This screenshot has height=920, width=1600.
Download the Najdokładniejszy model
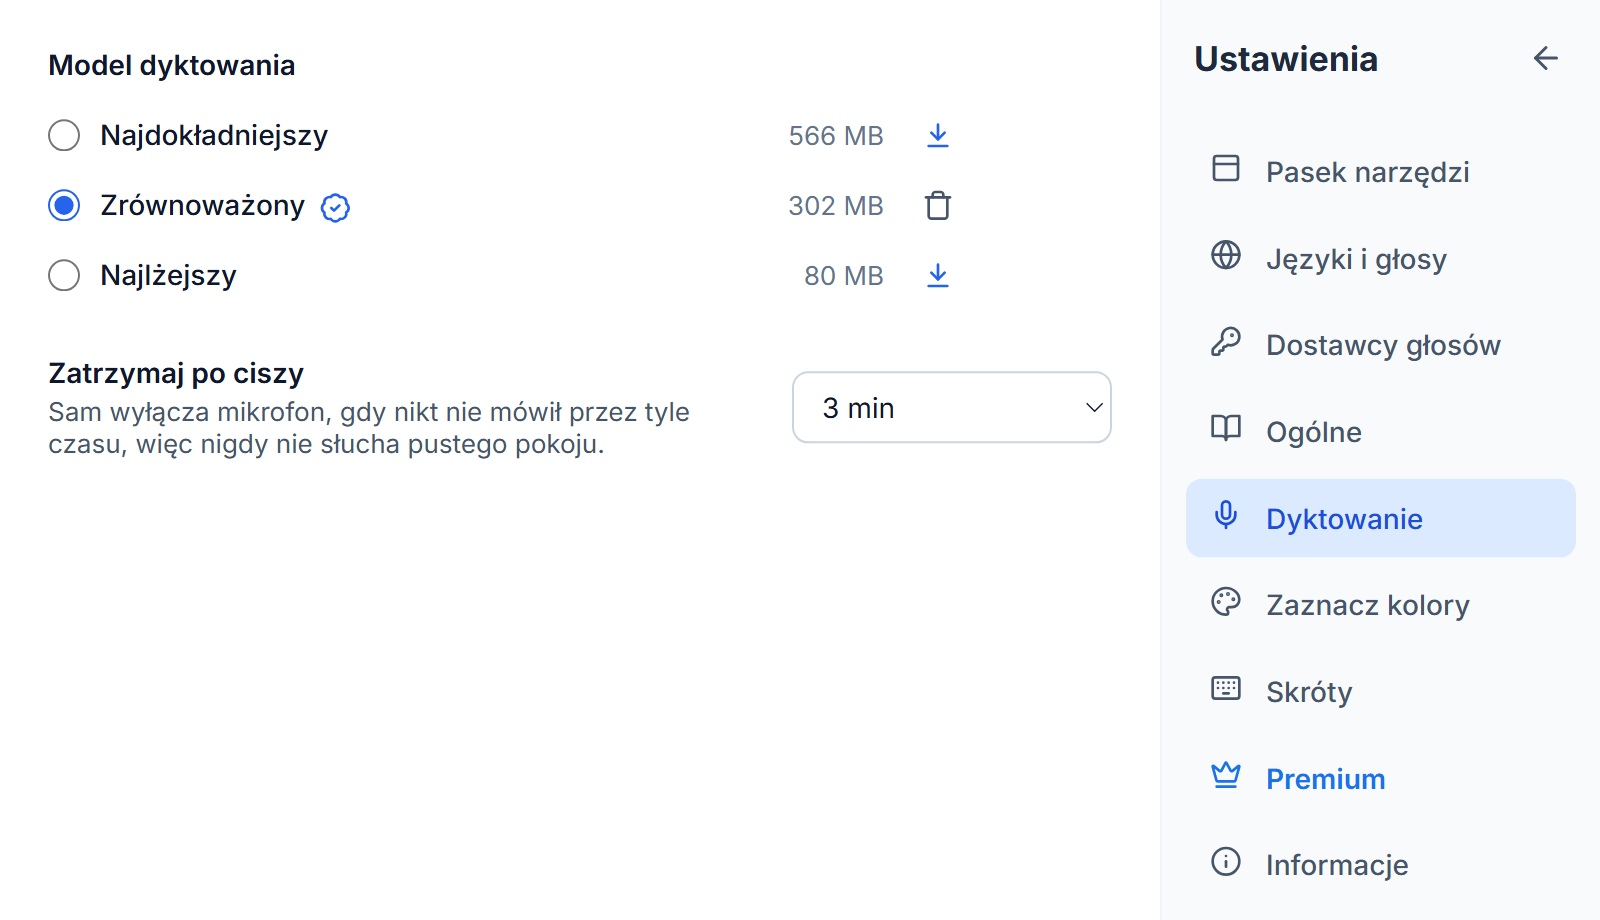pos(937,135)
